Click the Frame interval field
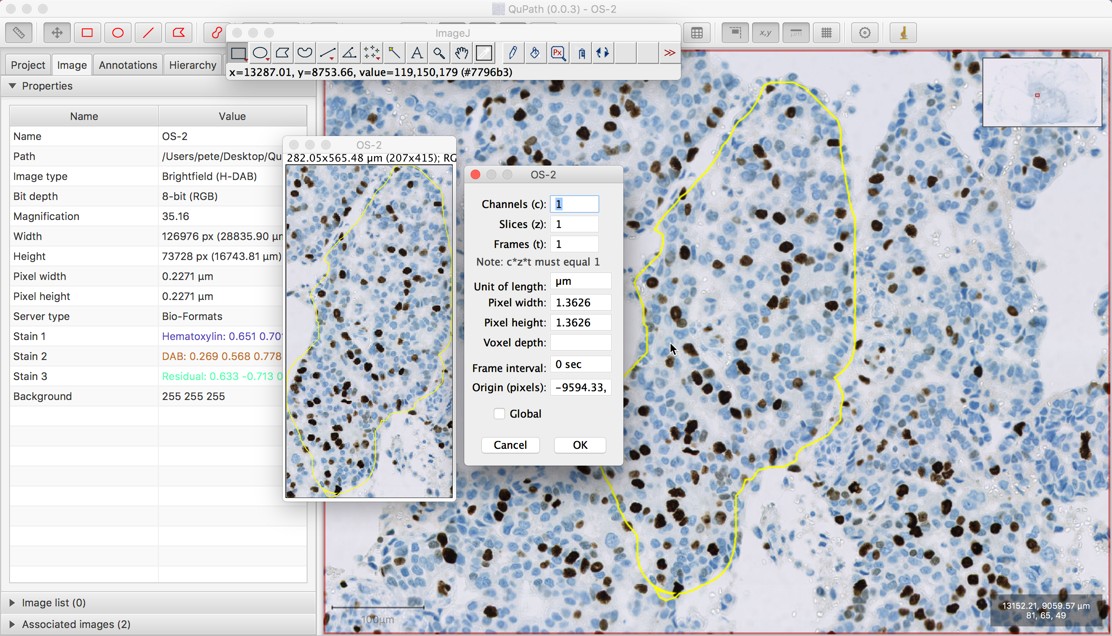1112x636 pixels. click(x=581, y=364)
